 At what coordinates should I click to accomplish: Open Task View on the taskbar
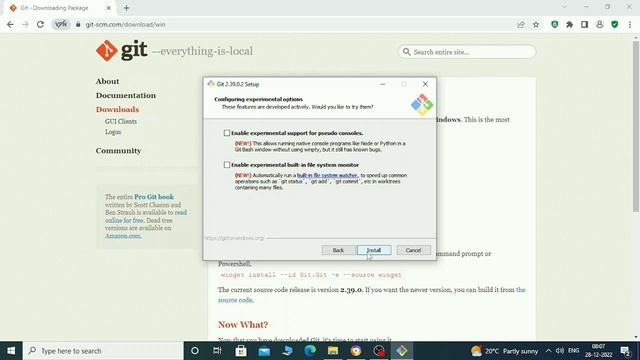click(217, 351)
